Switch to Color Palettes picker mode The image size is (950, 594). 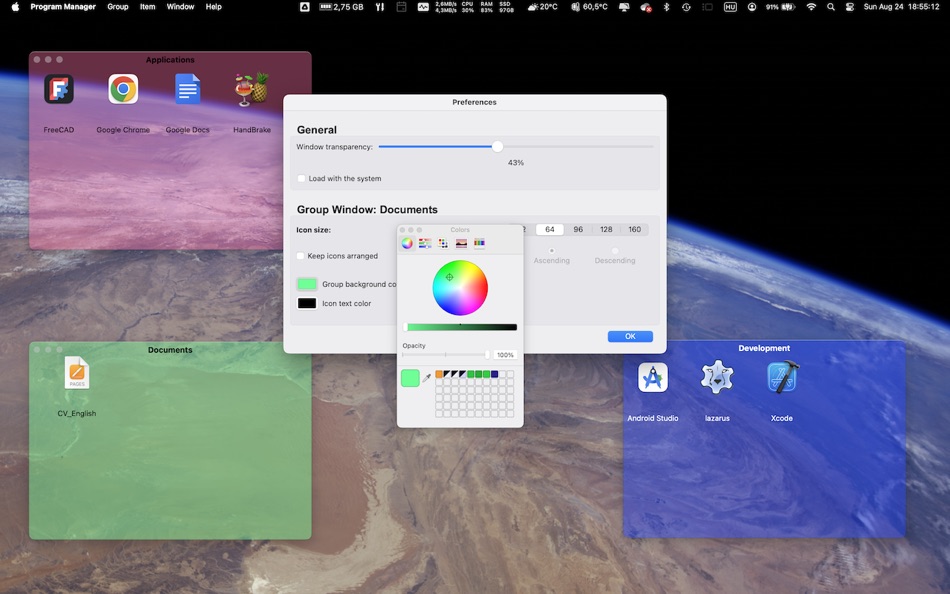(443, 243)
